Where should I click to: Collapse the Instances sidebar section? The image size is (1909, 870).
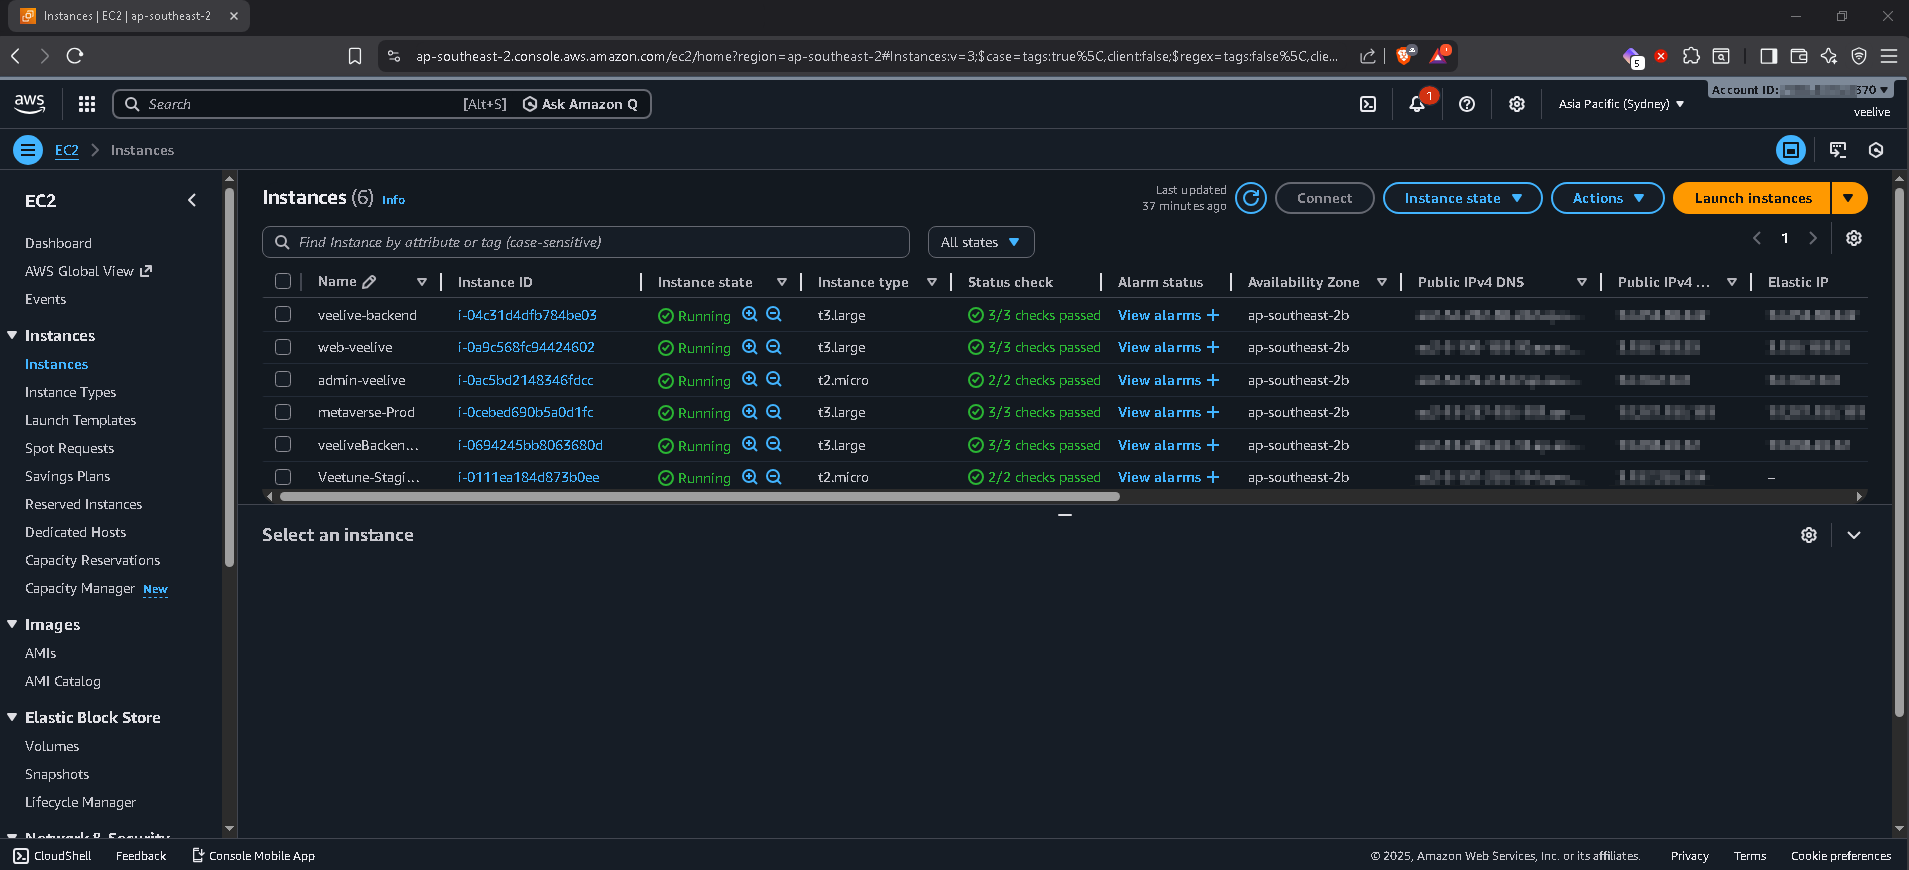tap(12, 335)
